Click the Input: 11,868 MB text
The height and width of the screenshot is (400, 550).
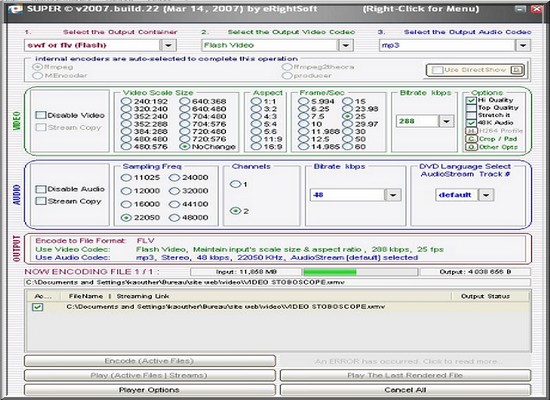tap(246, 272)
